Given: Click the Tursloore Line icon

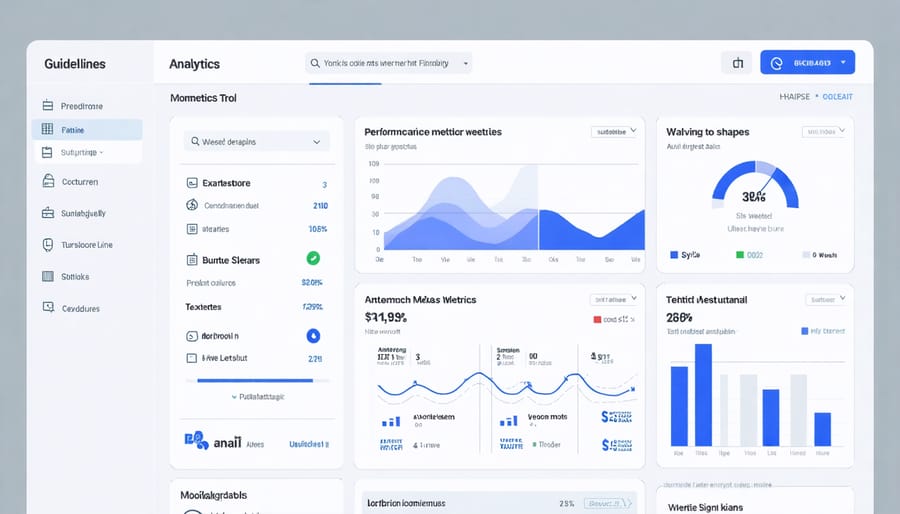Looking at the screenshot, I should point(48,245).
